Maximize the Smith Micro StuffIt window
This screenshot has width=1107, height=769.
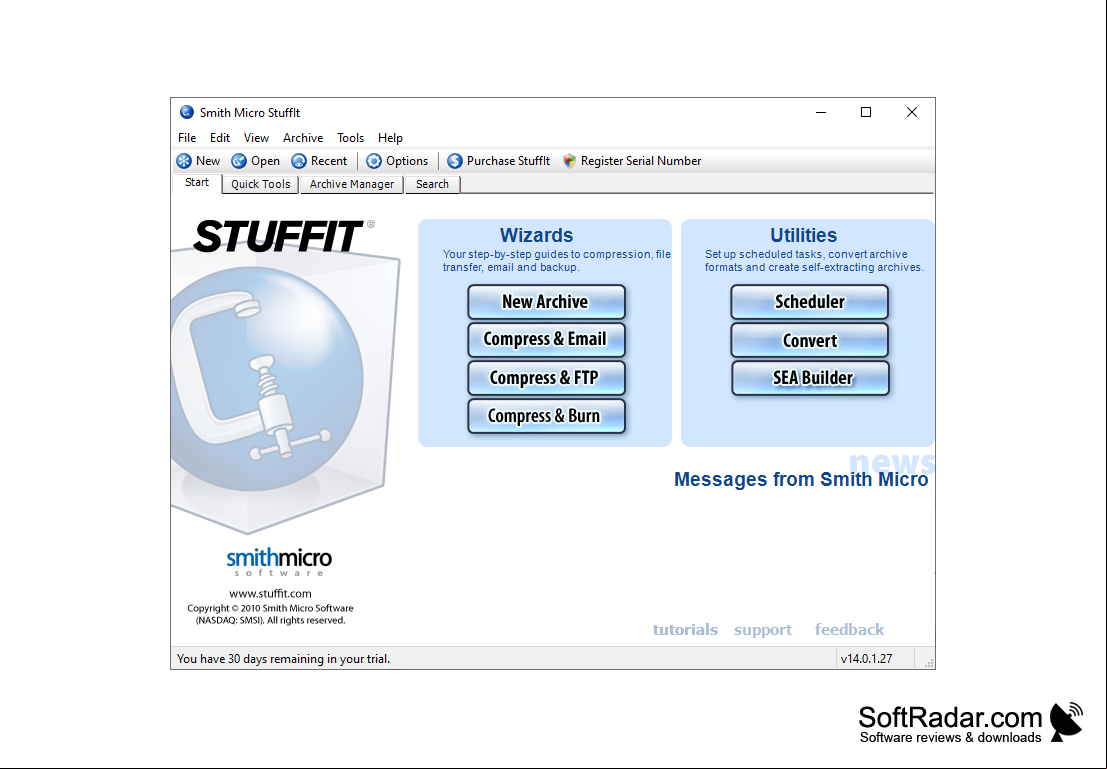[x=866, y=112]
